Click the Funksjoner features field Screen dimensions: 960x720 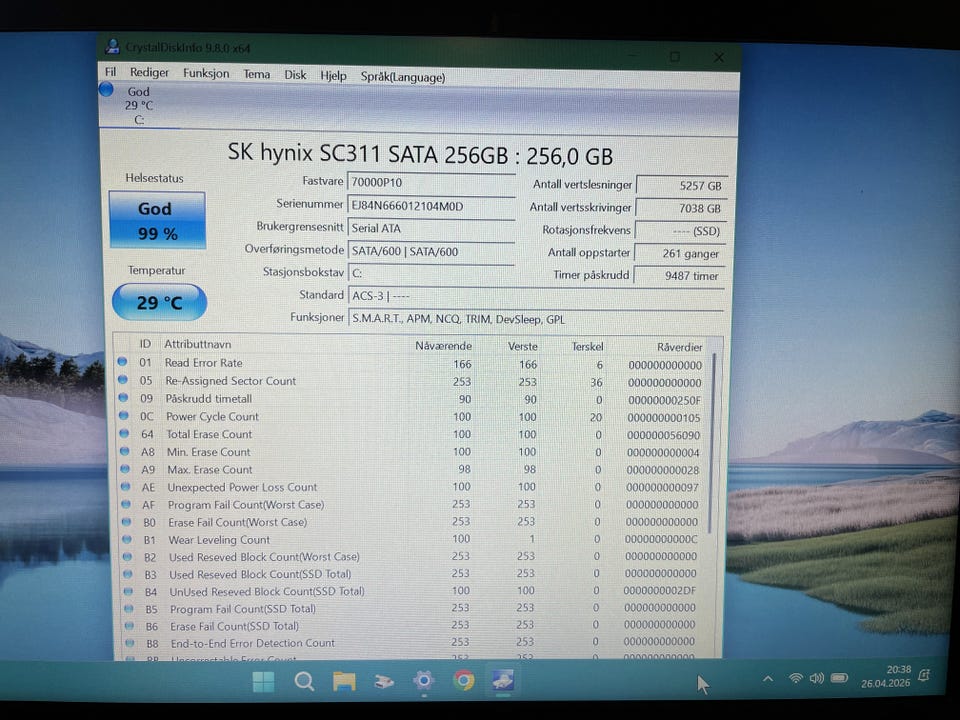click(x=536, y=319)
